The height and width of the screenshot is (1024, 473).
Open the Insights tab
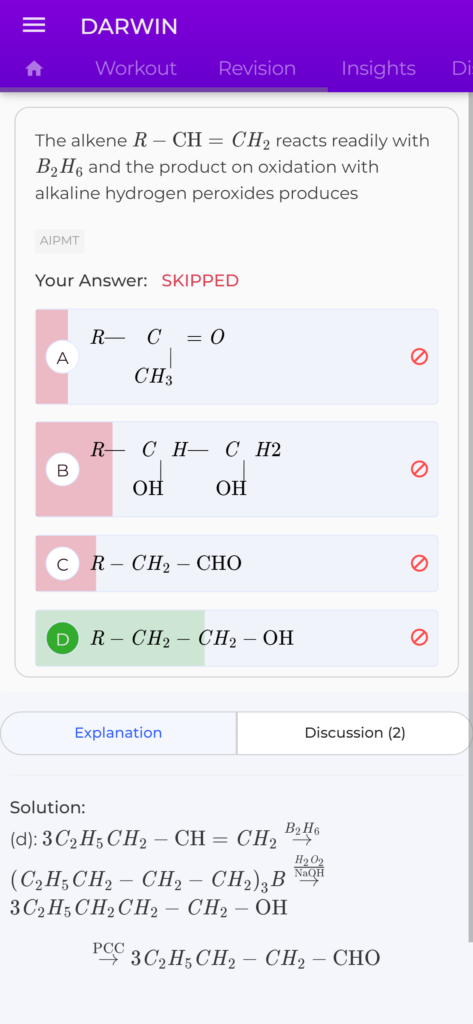click(378, 69)
